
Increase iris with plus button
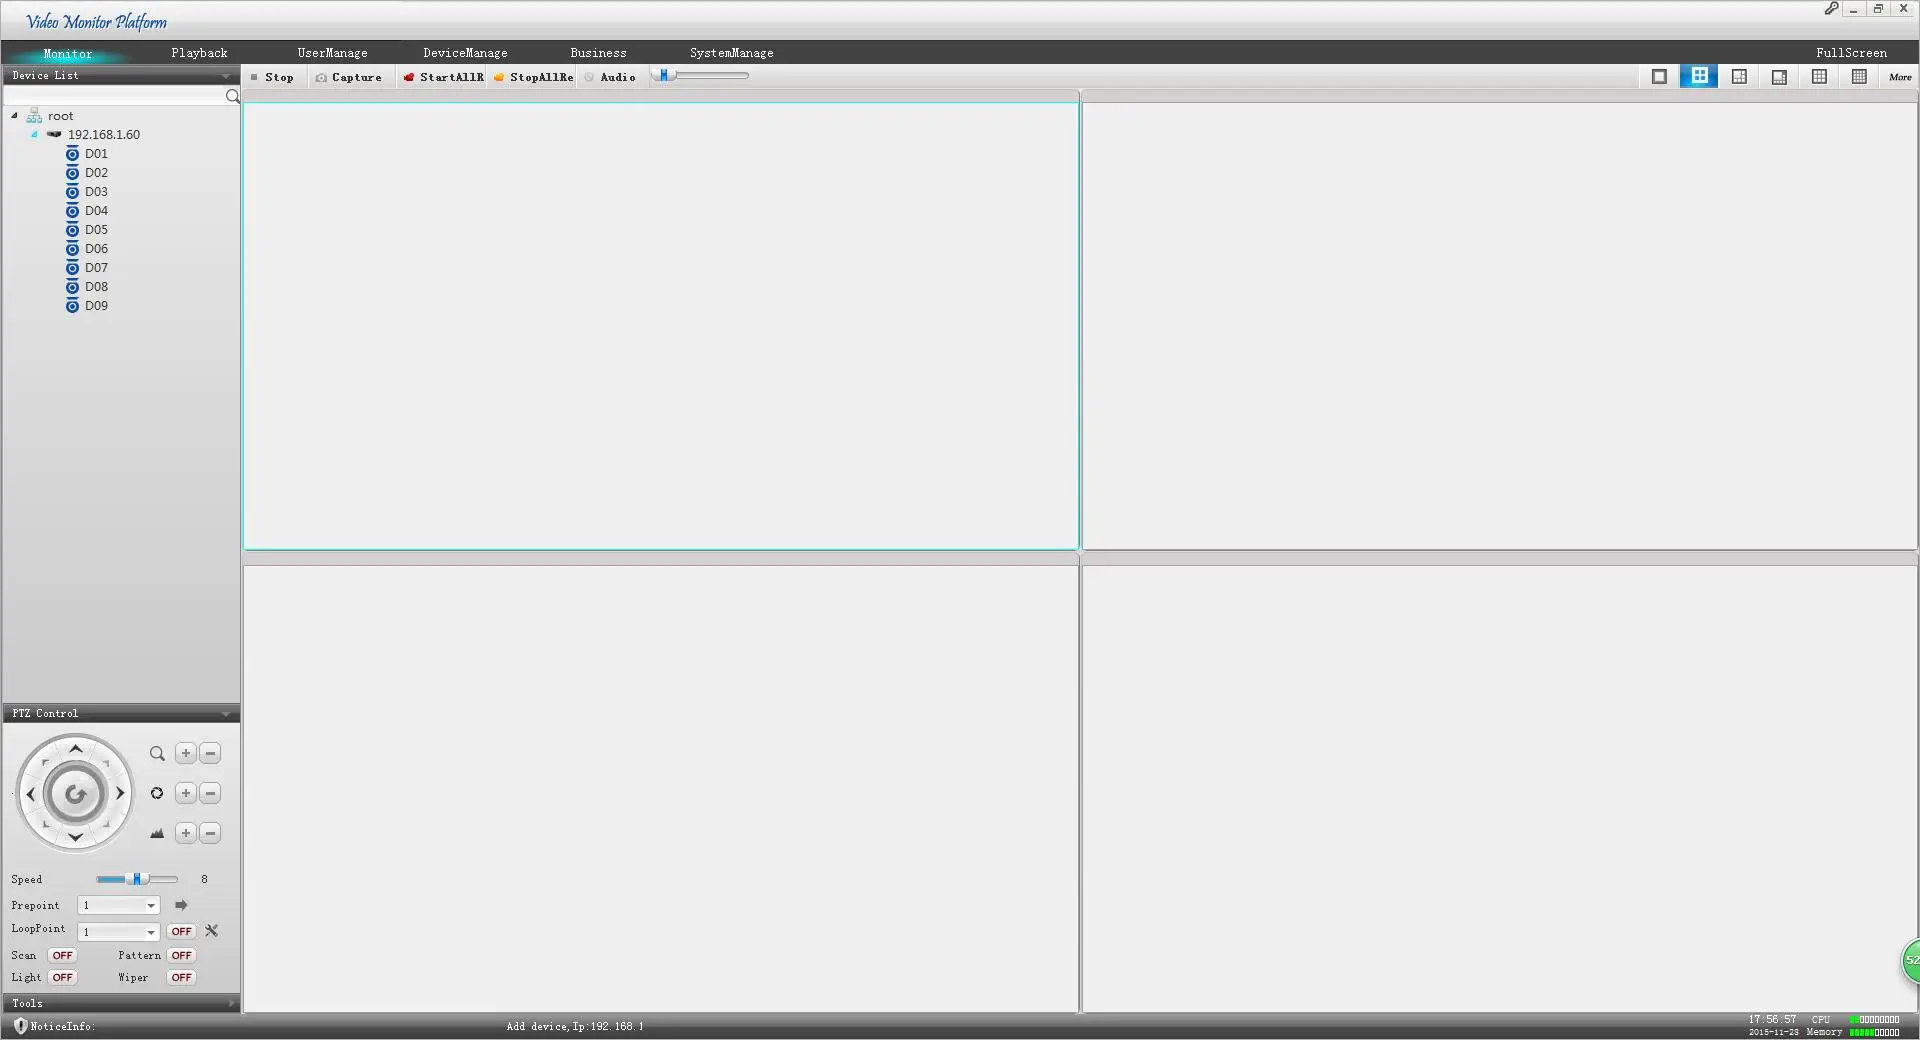[x=185, y=794]
